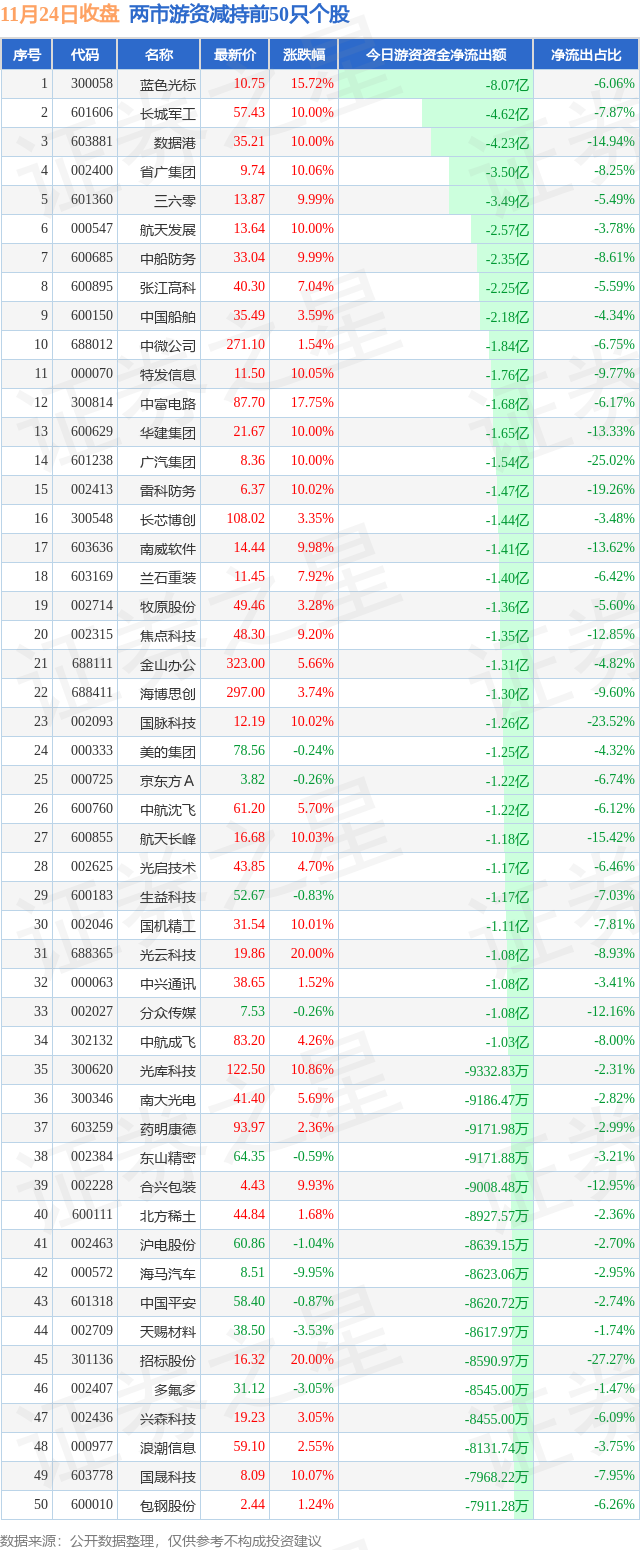Click stock code 600760

click(x=92, y=809)
